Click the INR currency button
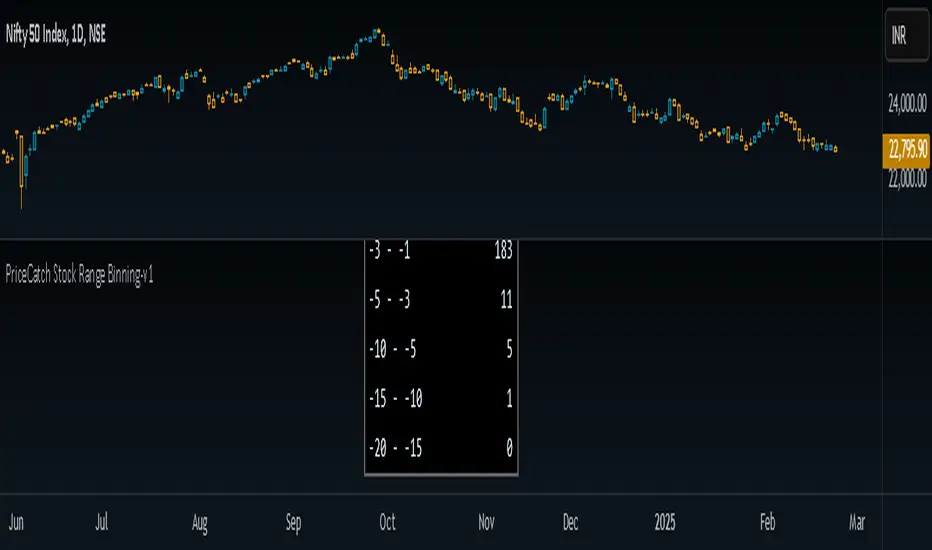Viewport: 932px width, 550px height. pyautogui.click(x=906, y=35)
